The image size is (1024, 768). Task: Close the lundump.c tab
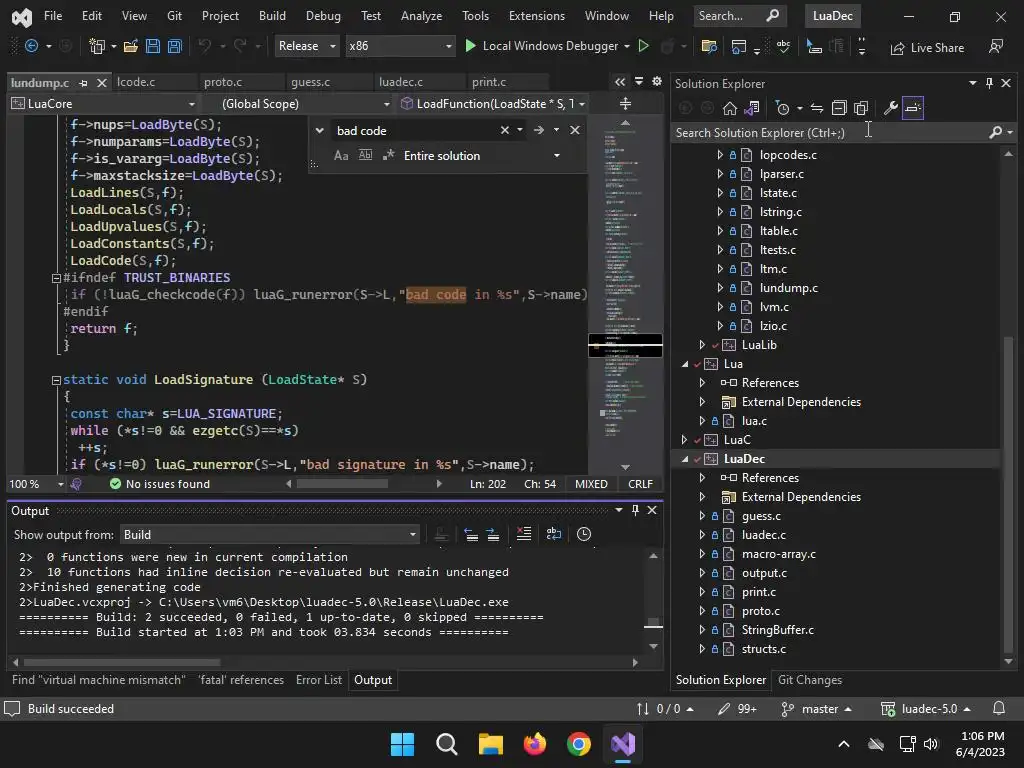(x=102, y=83)
